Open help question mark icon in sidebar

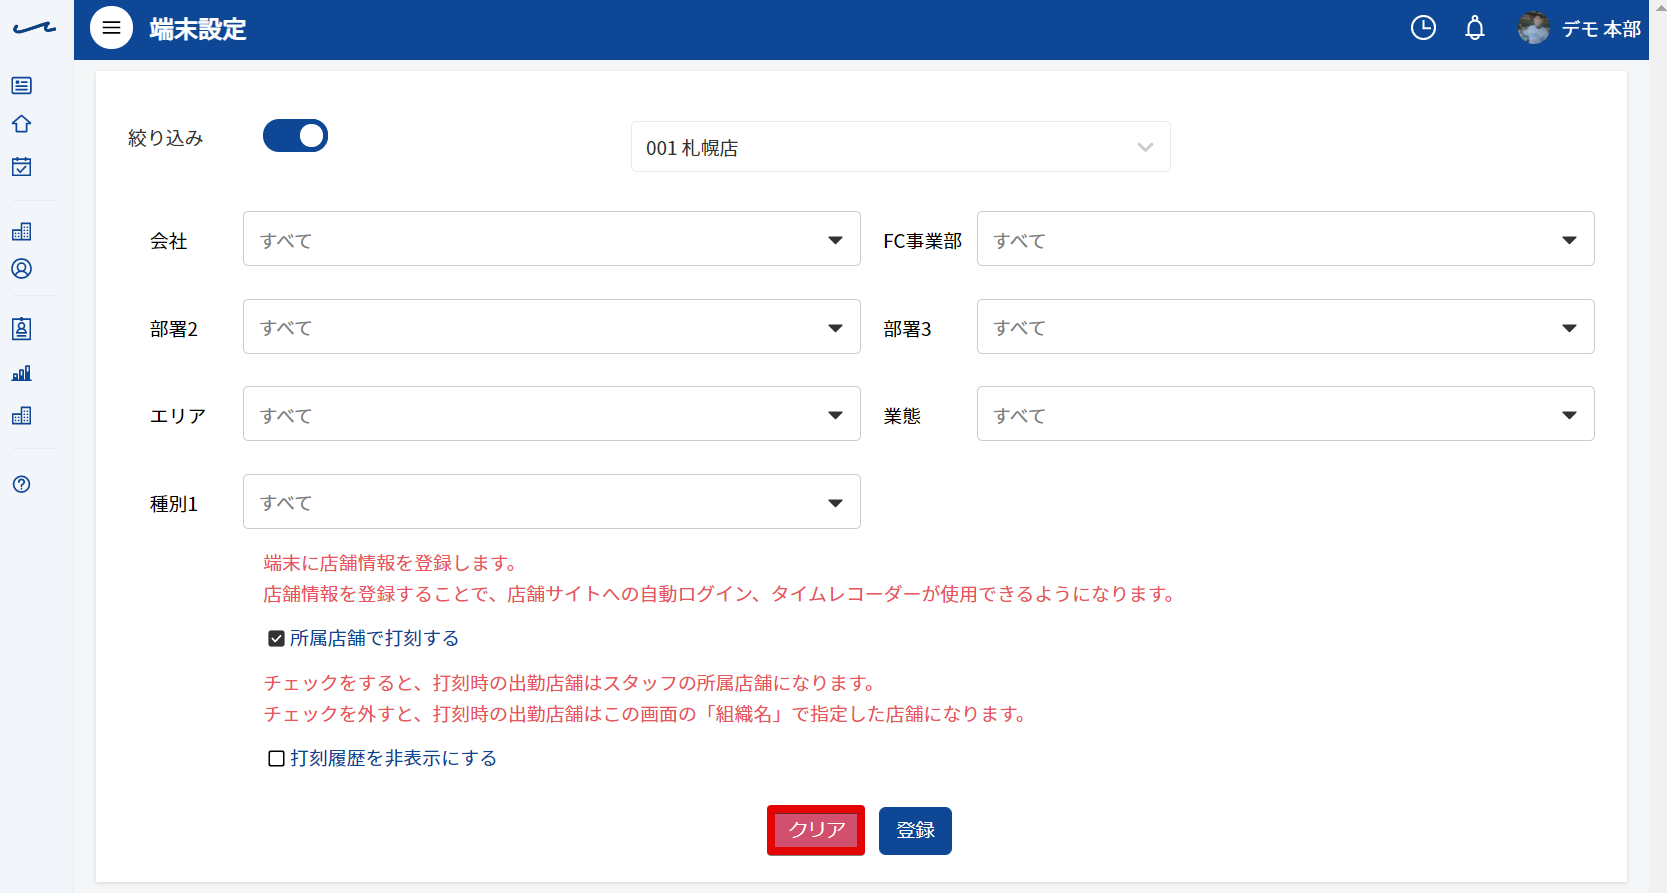pos(21,484)
